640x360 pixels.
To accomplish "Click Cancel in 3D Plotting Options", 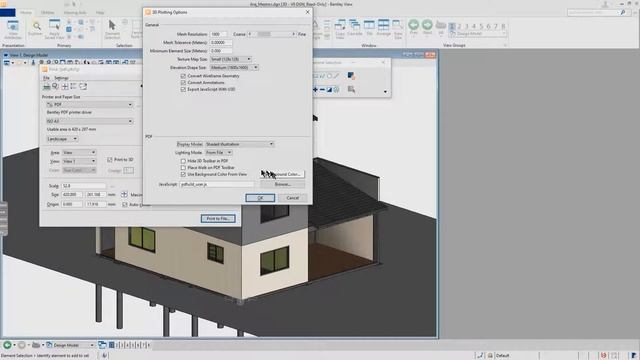I will (x=293, y=198).
